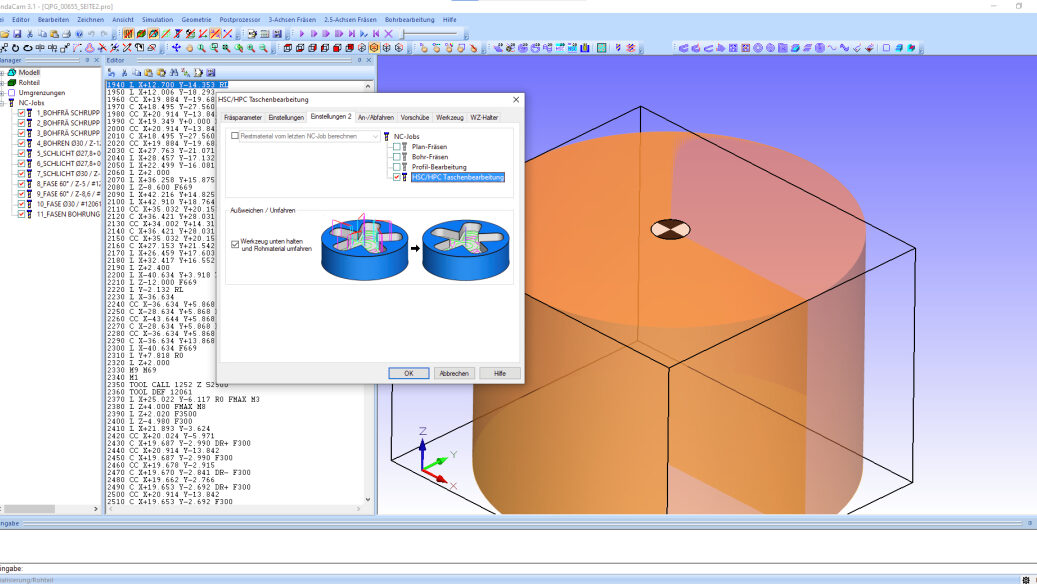1037x584 pixels.
Task: Switch to the Vorschübe tab
Action: [x=415, y=117]
